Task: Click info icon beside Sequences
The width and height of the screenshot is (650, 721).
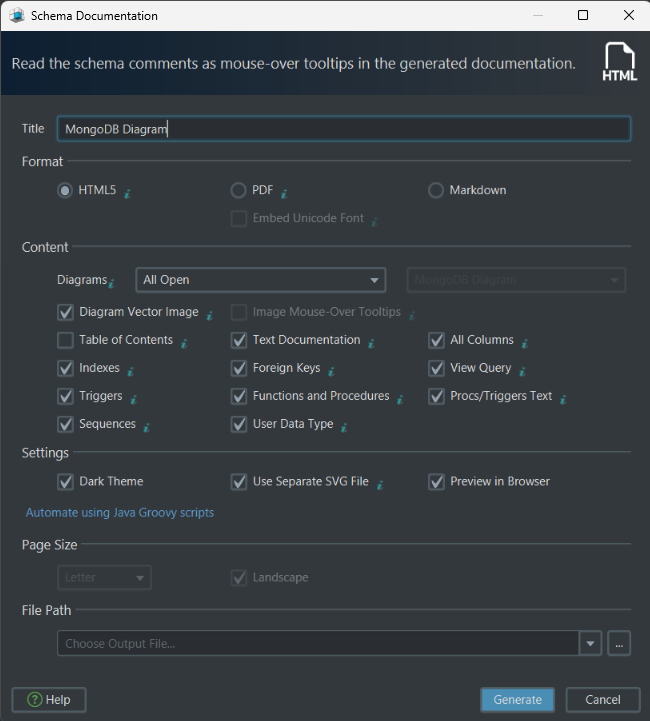Action: coord(147,427)
